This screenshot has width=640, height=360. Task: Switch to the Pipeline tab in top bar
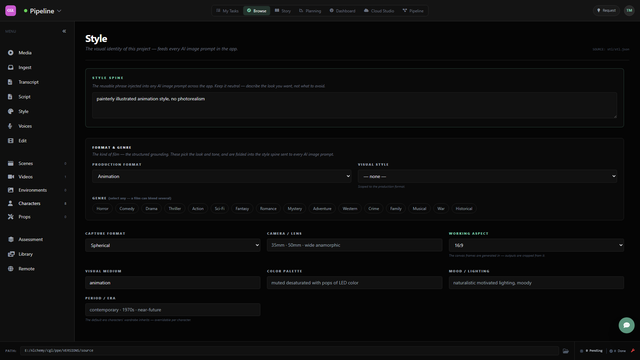click(413, 11)
